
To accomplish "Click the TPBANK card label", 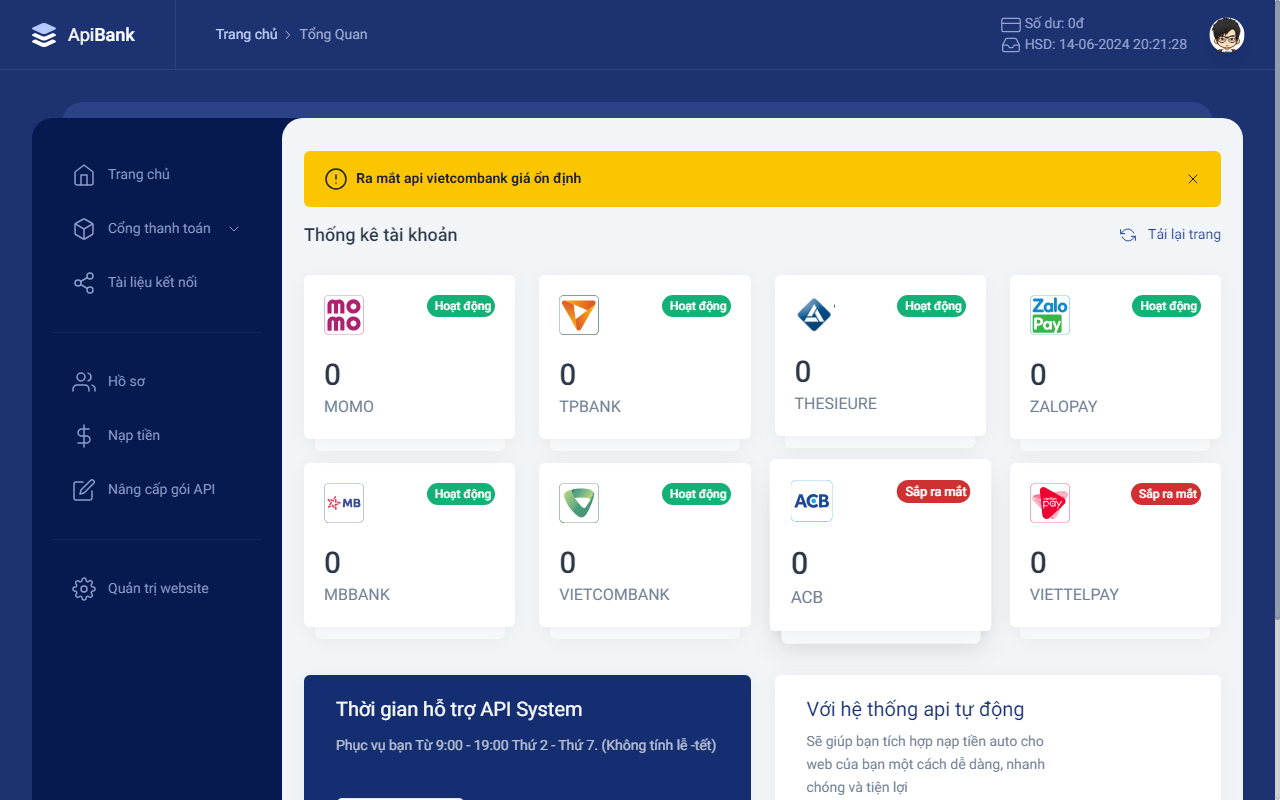I will point(590,407).
